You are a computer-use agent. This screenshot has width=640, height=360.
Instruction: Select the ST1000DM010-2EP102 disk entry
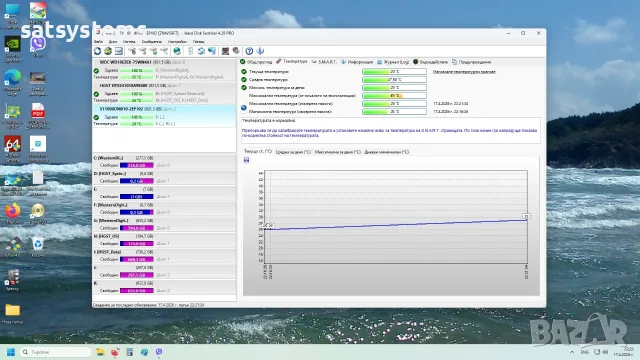(x=164, y=116)
